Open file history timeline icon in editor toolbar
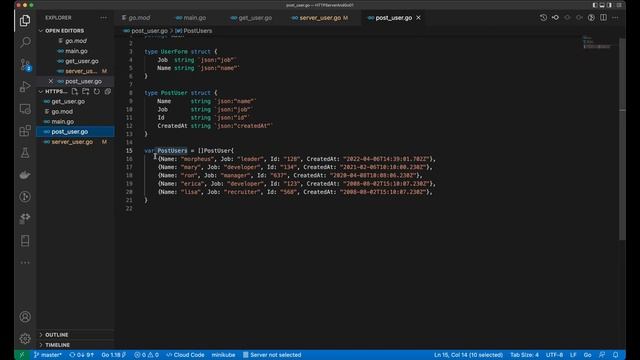This screenshot has width=640, height=360. [543, 18]
